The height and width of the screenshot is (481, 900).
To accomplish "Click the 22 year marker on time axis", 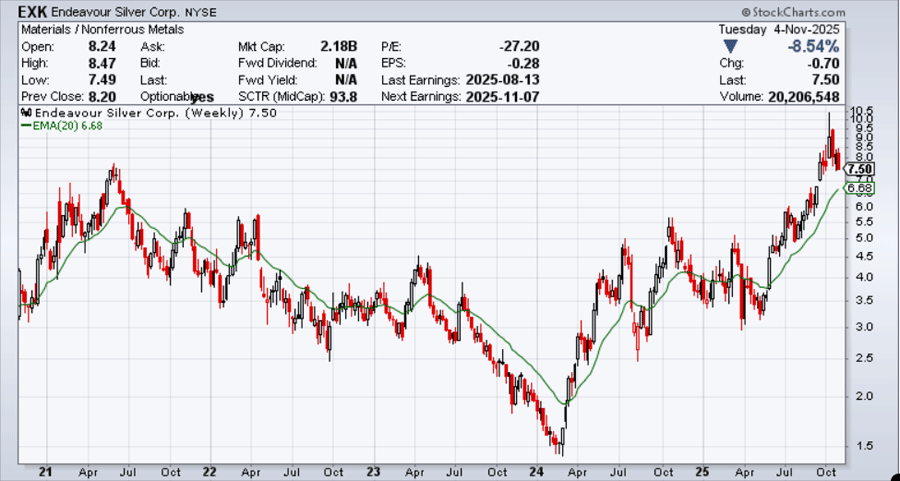I will point(210,471).
